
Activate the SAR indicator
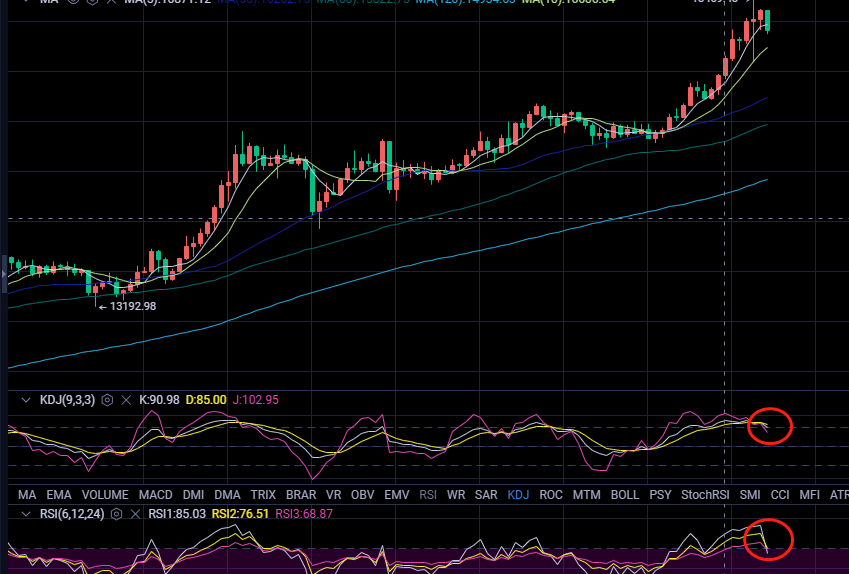point(486,494)
